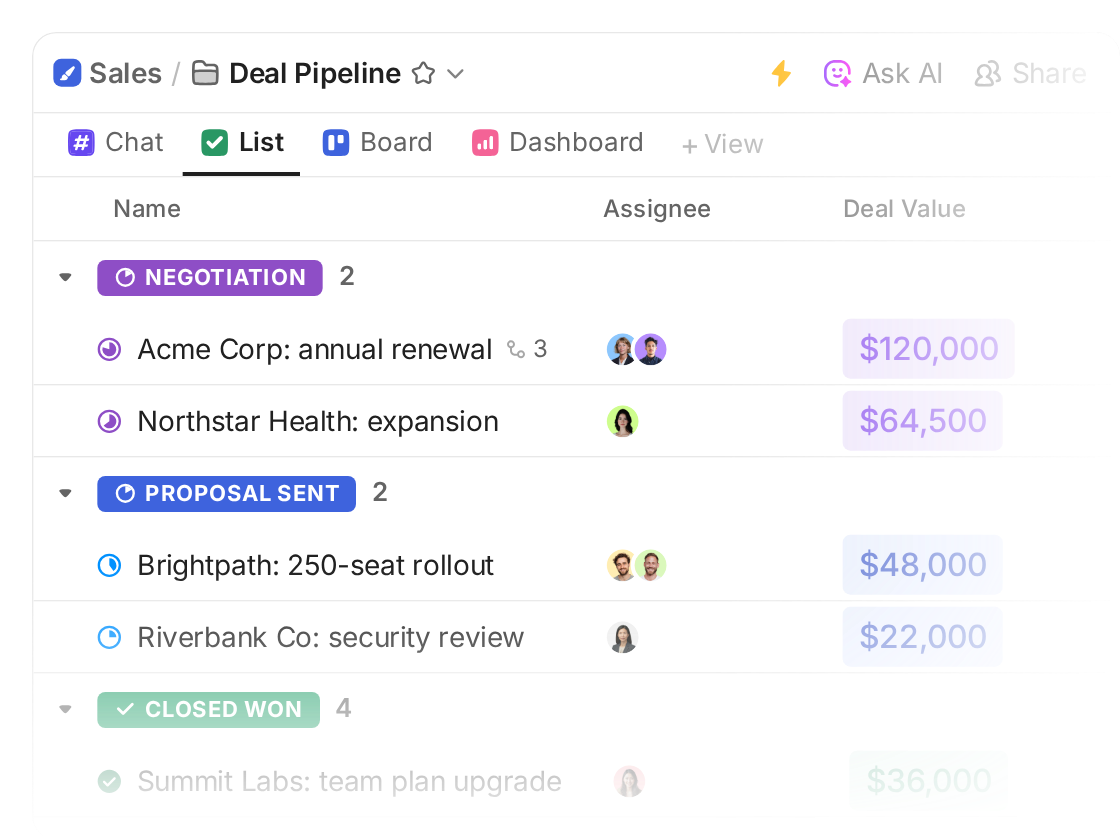Switch to the Chat tab
This screenshot has width=1120, height=840.
116,142
